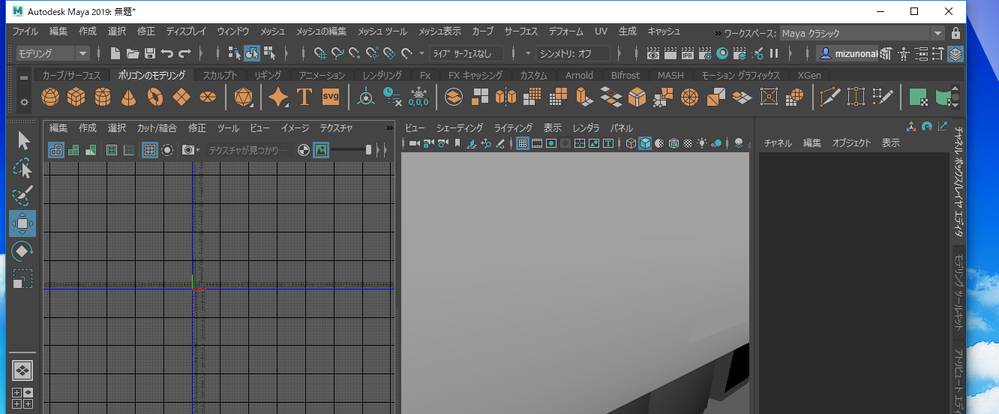The image size is (999, 414).
Task: Open the Render Settings clapper-gear icon
Action: (705, 54)
